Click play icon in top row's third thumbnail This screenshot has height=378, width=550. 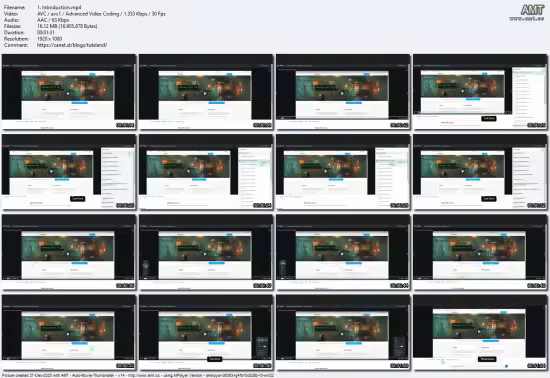tap(342, 93)
